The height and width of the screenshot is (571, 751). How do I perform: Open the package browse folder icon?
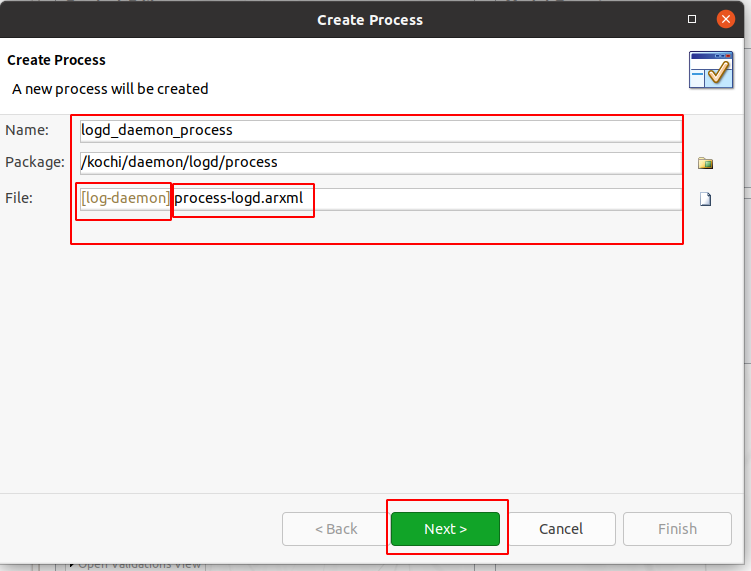click(705, 163)
